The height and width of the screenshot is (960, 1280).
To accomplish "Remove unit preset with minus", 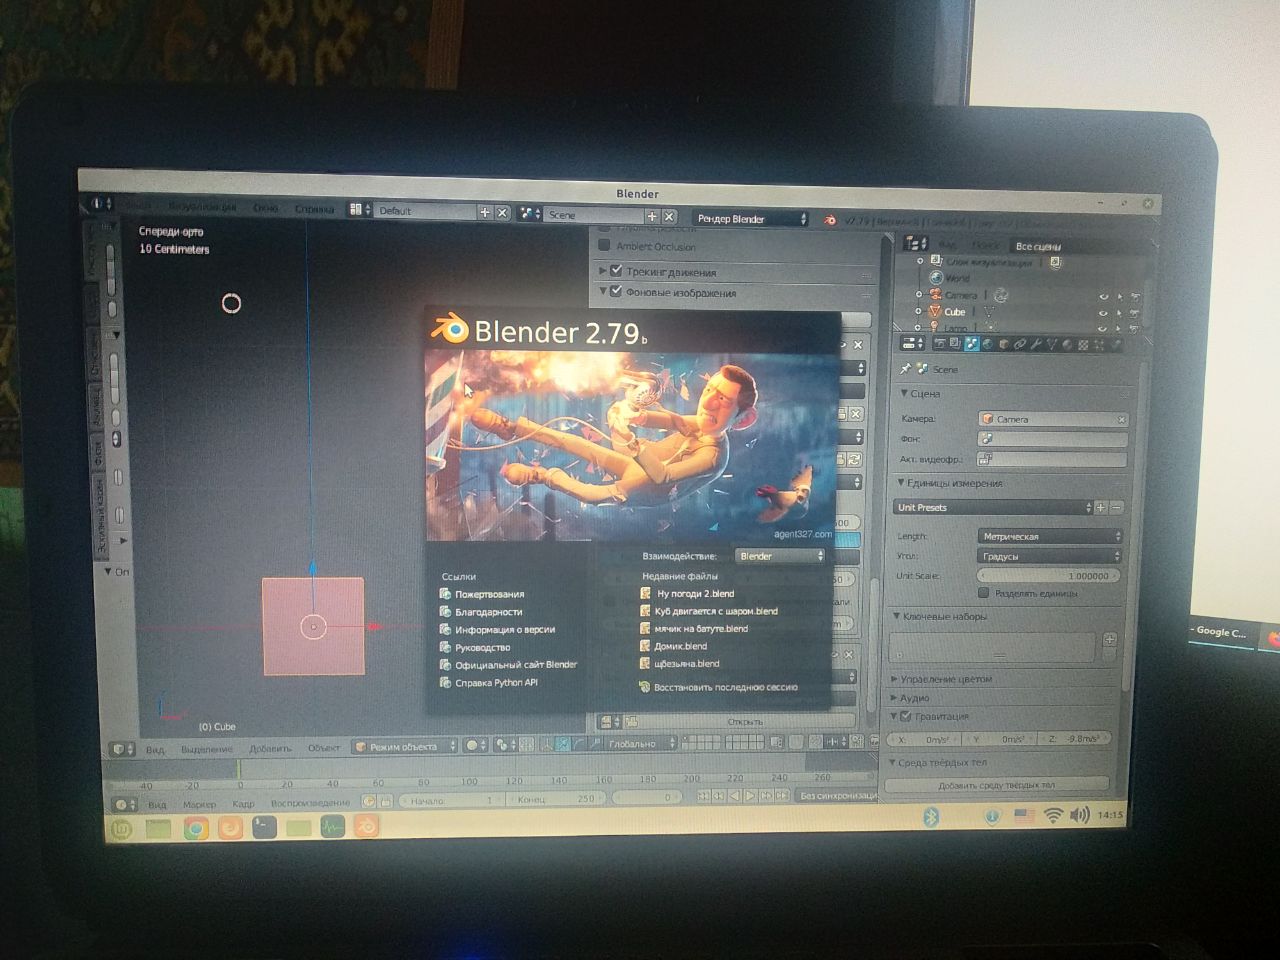I will coord(1116,507).
